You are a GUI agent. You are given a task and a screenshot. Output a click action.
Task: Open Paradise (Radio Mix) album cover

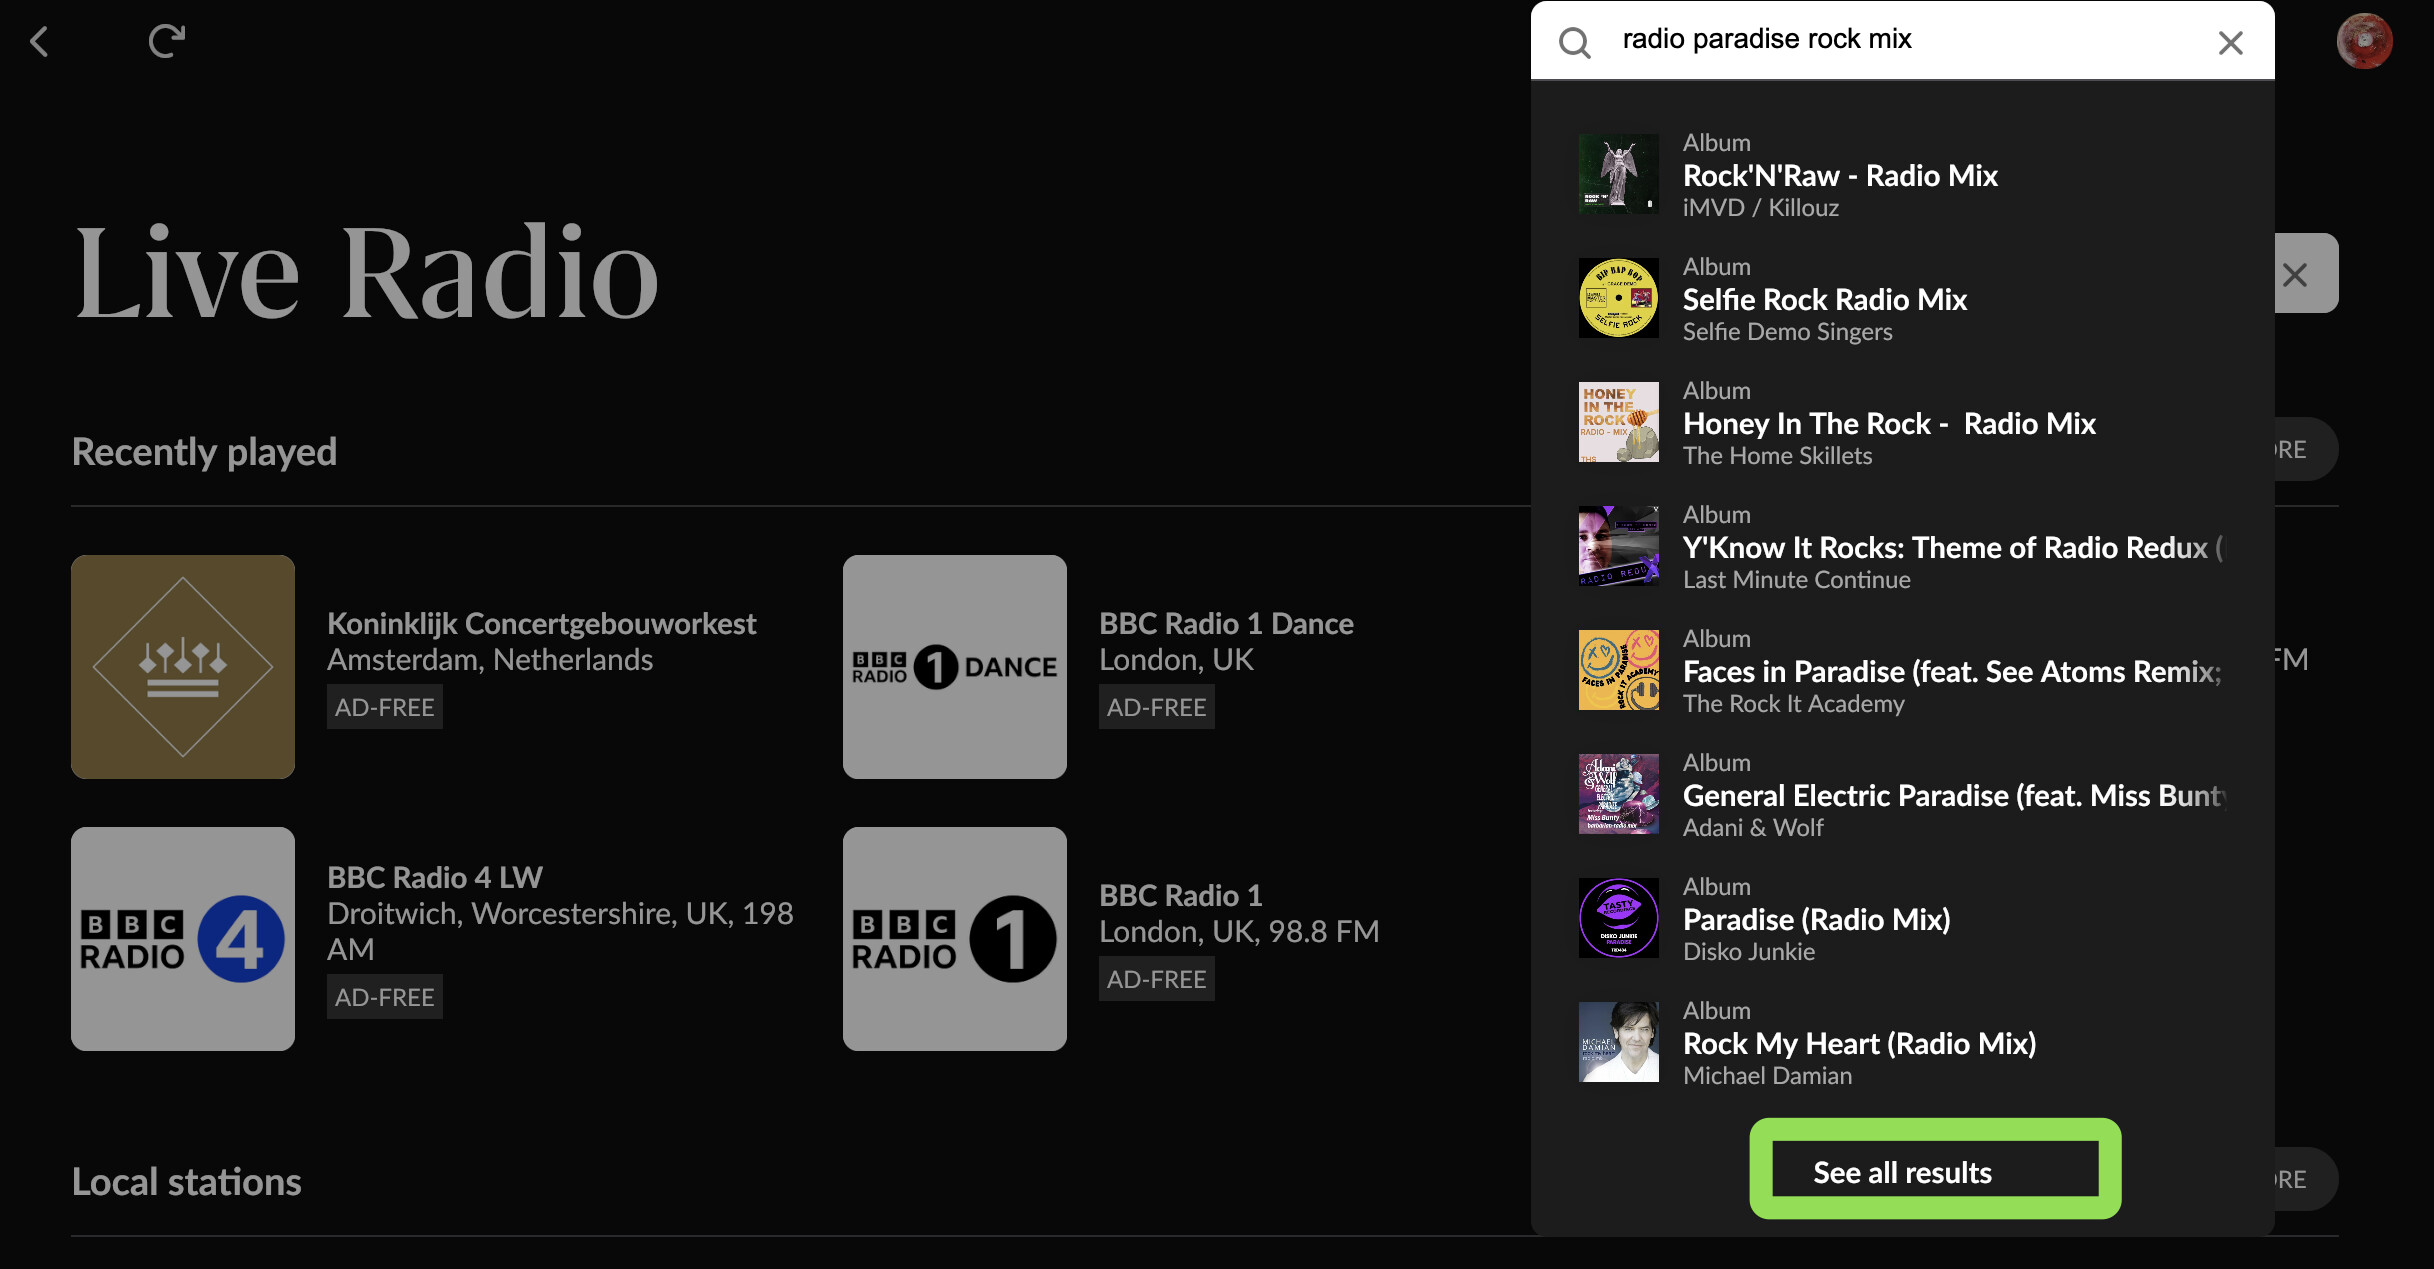click(1618, 918)
